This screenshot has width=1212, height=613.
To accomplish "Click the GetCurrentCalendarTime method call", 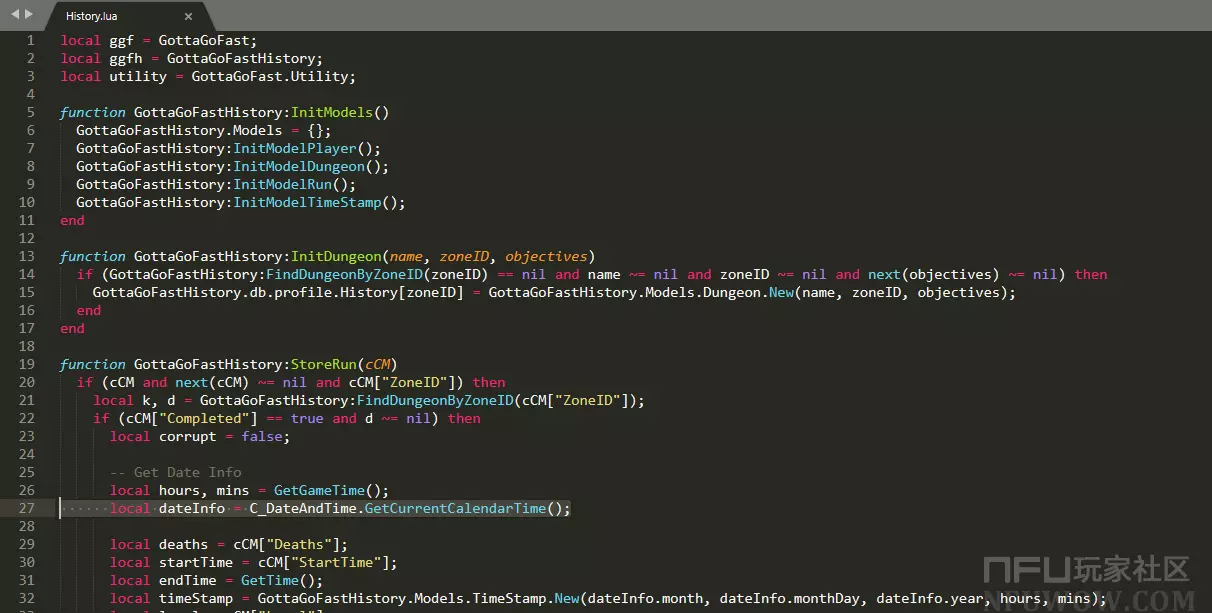I will coord(454,508).
